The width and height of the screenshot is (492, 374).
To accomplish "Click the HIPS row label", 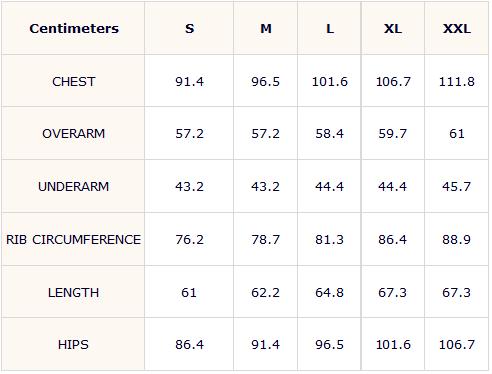I will [74, 345].
